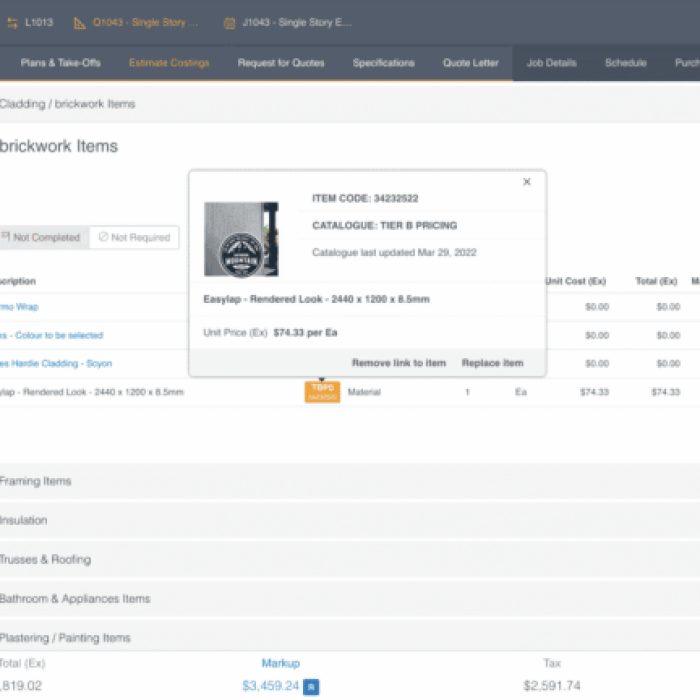The width and height of the screenshot is (700, 700).
Task: Expand the Insulation section
Action: [24, 520]
